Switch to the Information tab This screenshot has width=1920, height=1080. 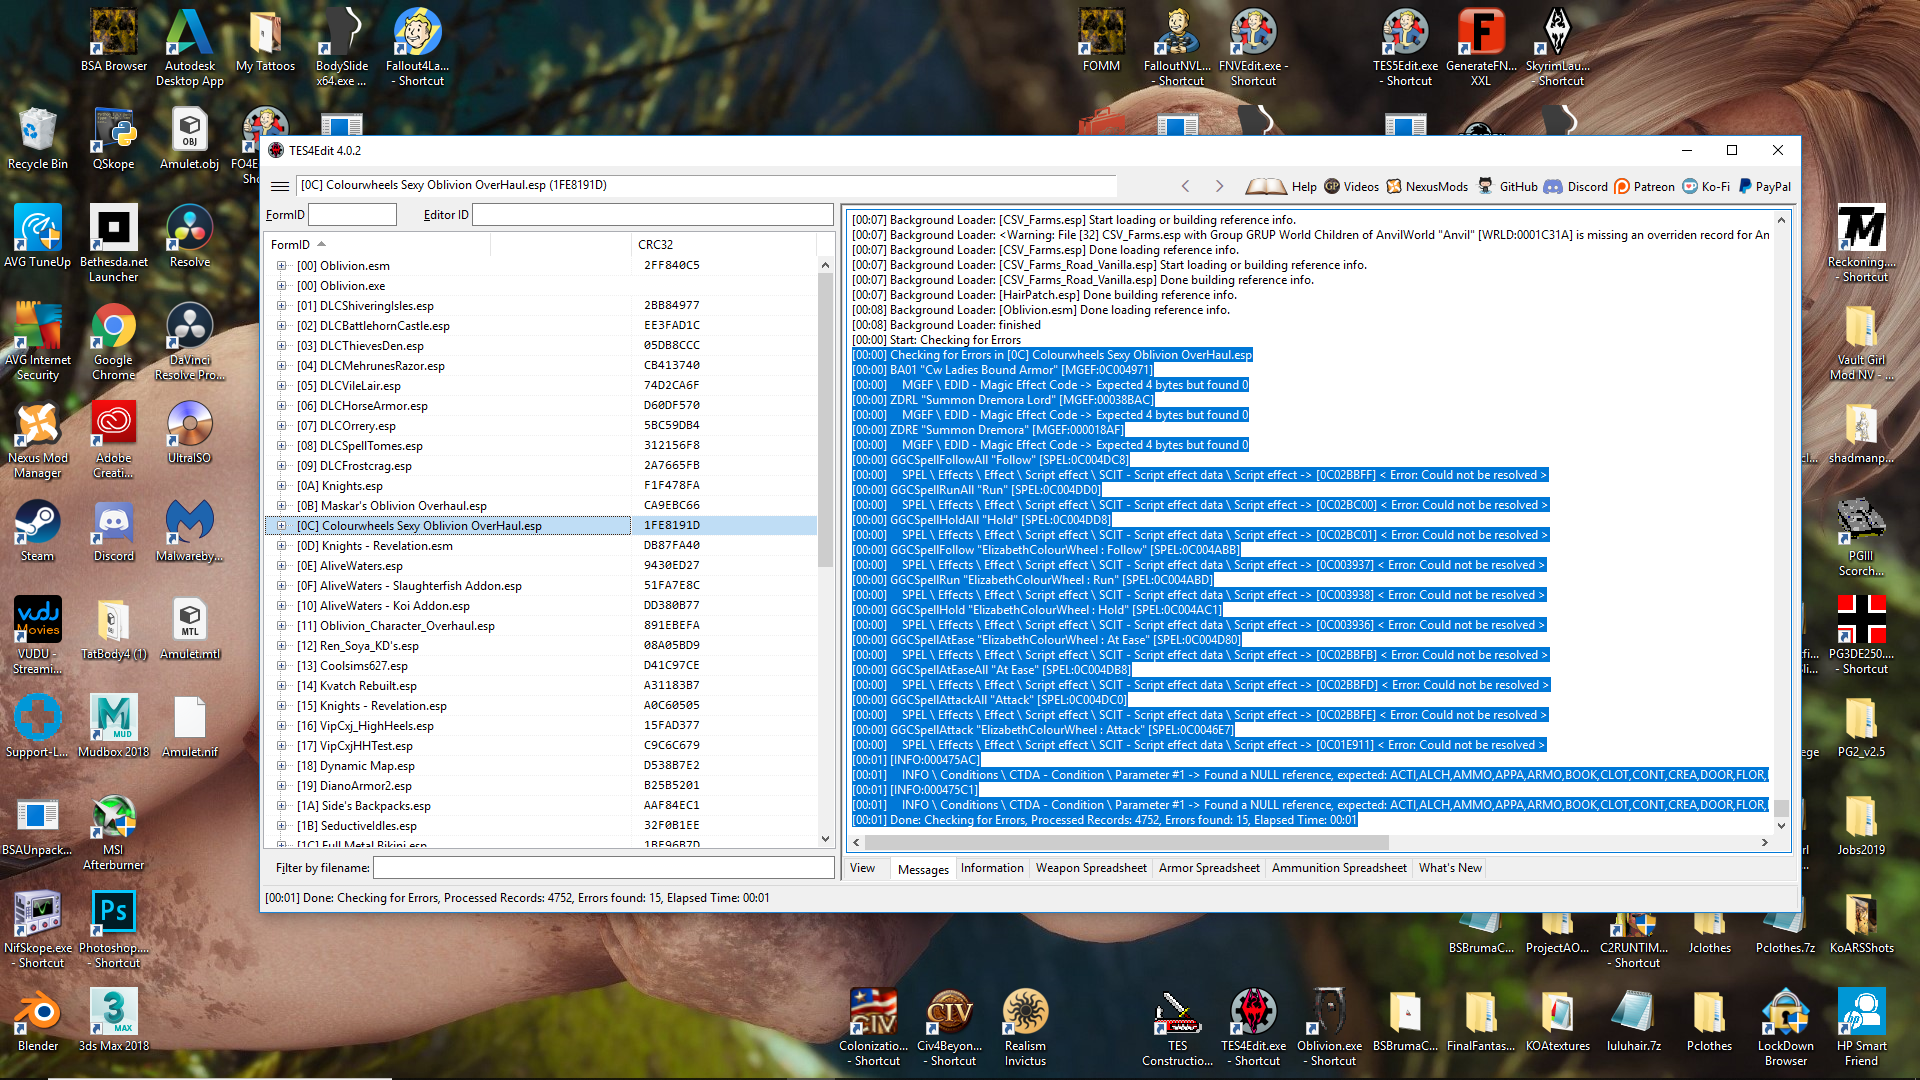click(992, 868)
